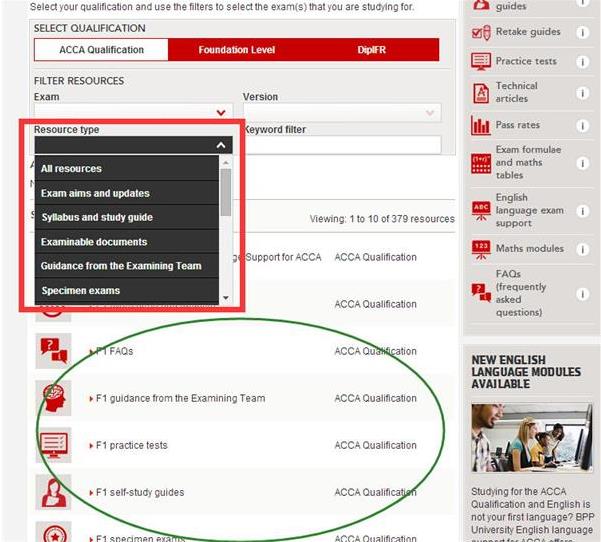
Task: Click the info icon beside sidebar Practice tests
Action: coord(582,62)
